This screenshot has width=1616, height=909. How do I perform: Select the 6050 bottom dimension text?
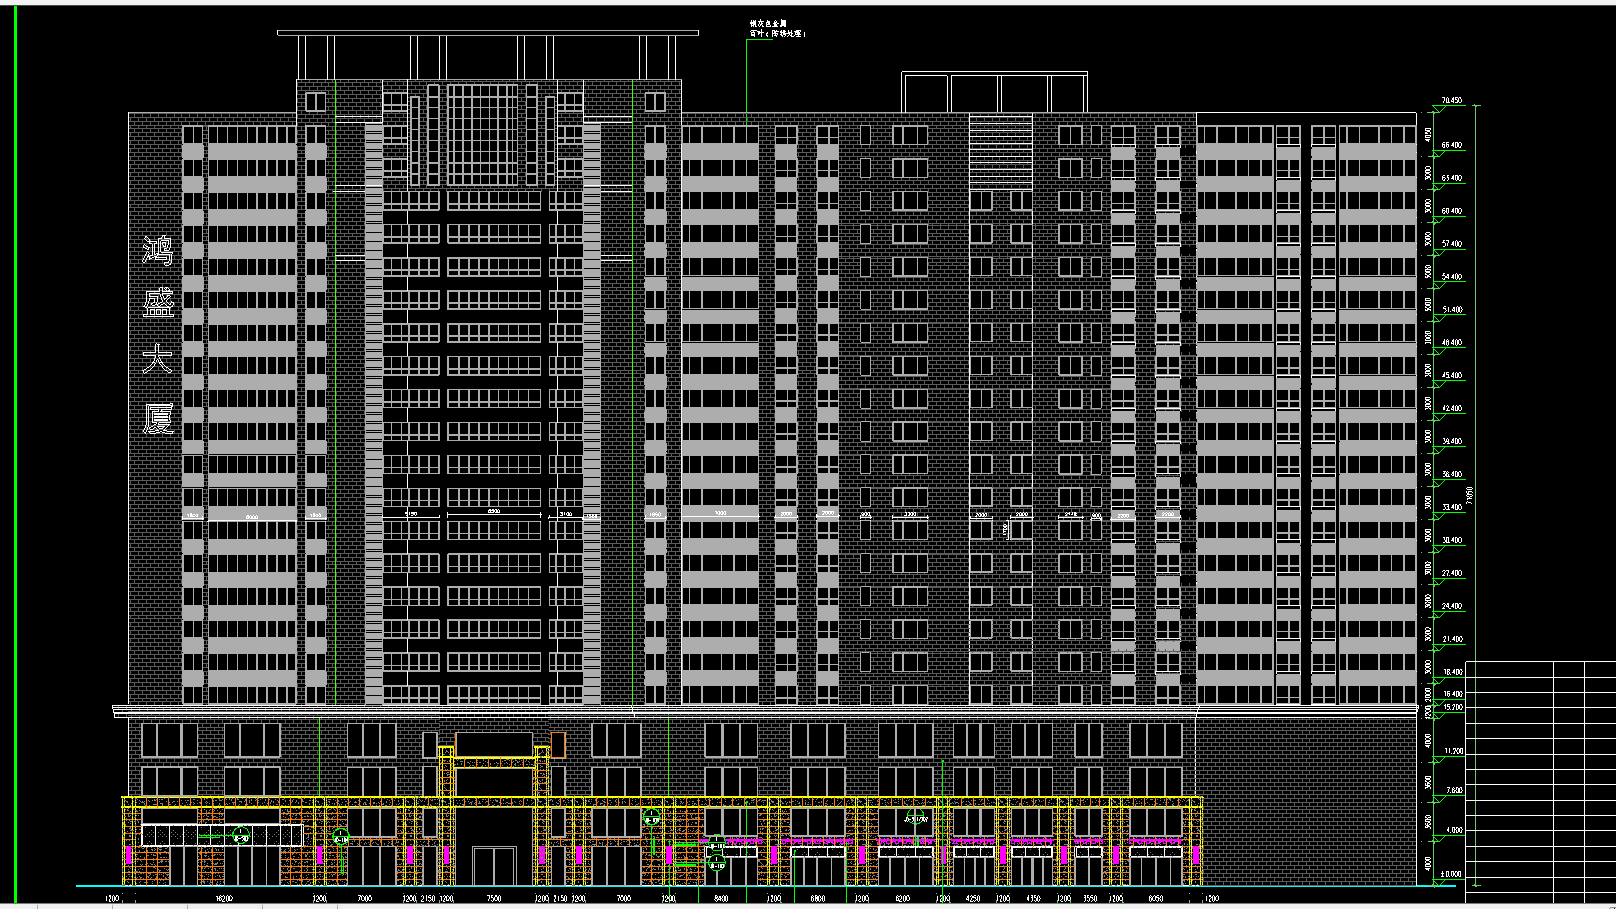pyautogui.click(x=1155, y=899)
